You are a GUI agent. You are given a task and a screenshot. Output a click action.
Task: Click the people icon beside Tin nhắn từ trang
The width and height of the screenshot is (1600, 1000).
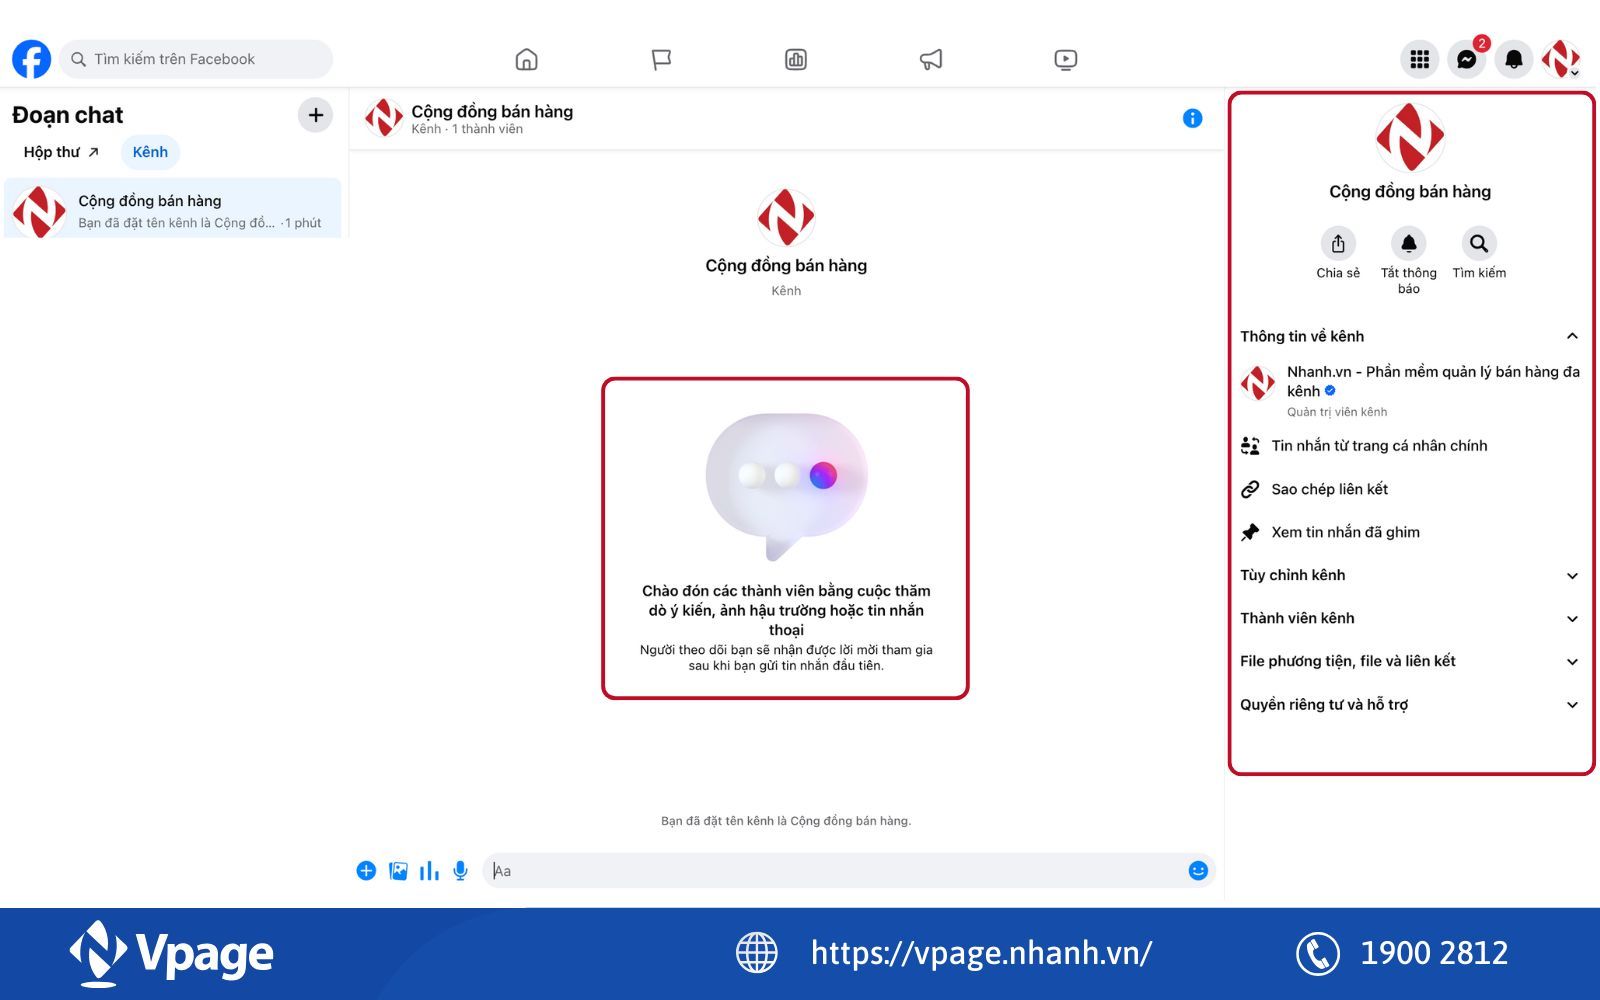(1250, 446)
